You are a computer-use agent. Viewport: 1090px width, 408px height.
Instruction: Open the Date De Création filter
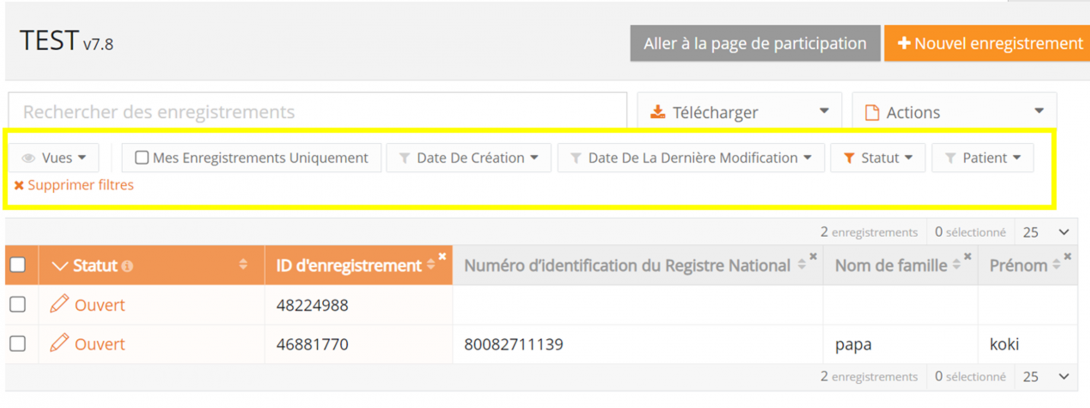point(468,158)
